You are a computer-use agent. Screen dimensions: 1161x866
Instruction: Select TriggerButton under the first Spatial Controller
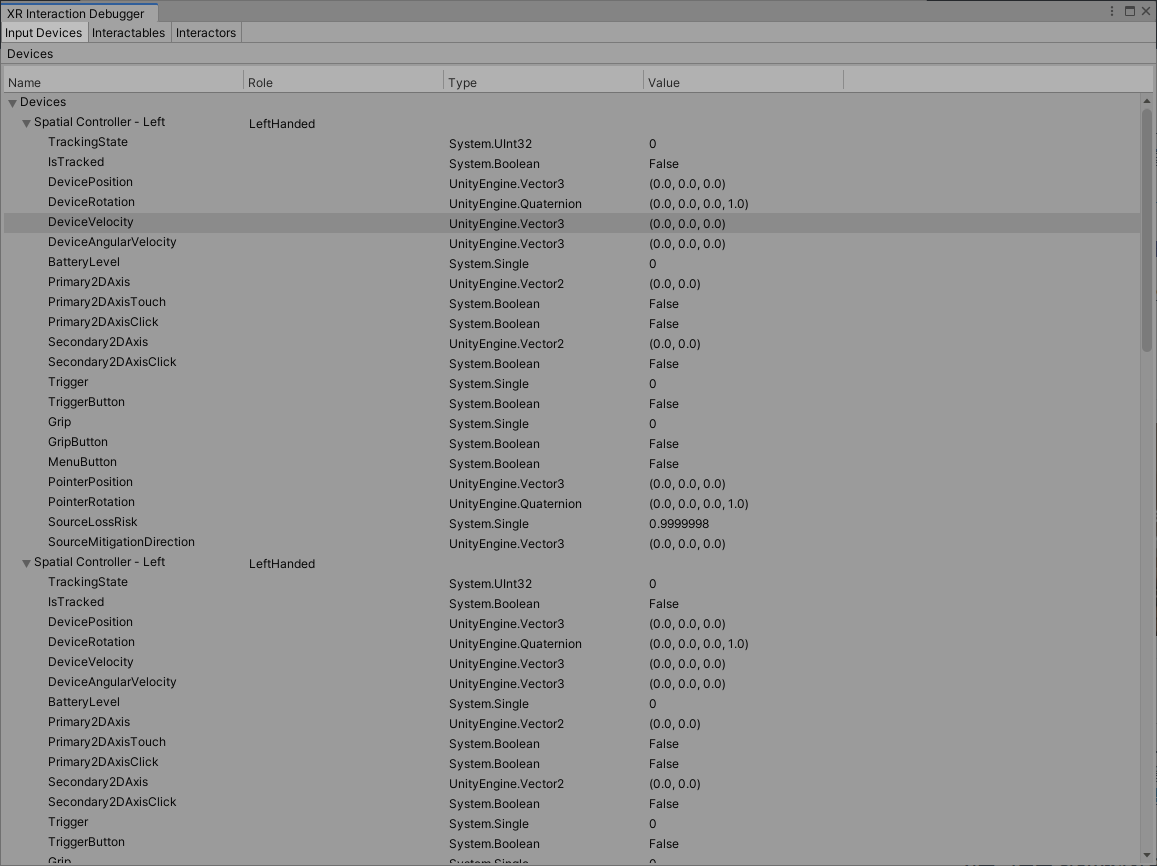[572, 403]
